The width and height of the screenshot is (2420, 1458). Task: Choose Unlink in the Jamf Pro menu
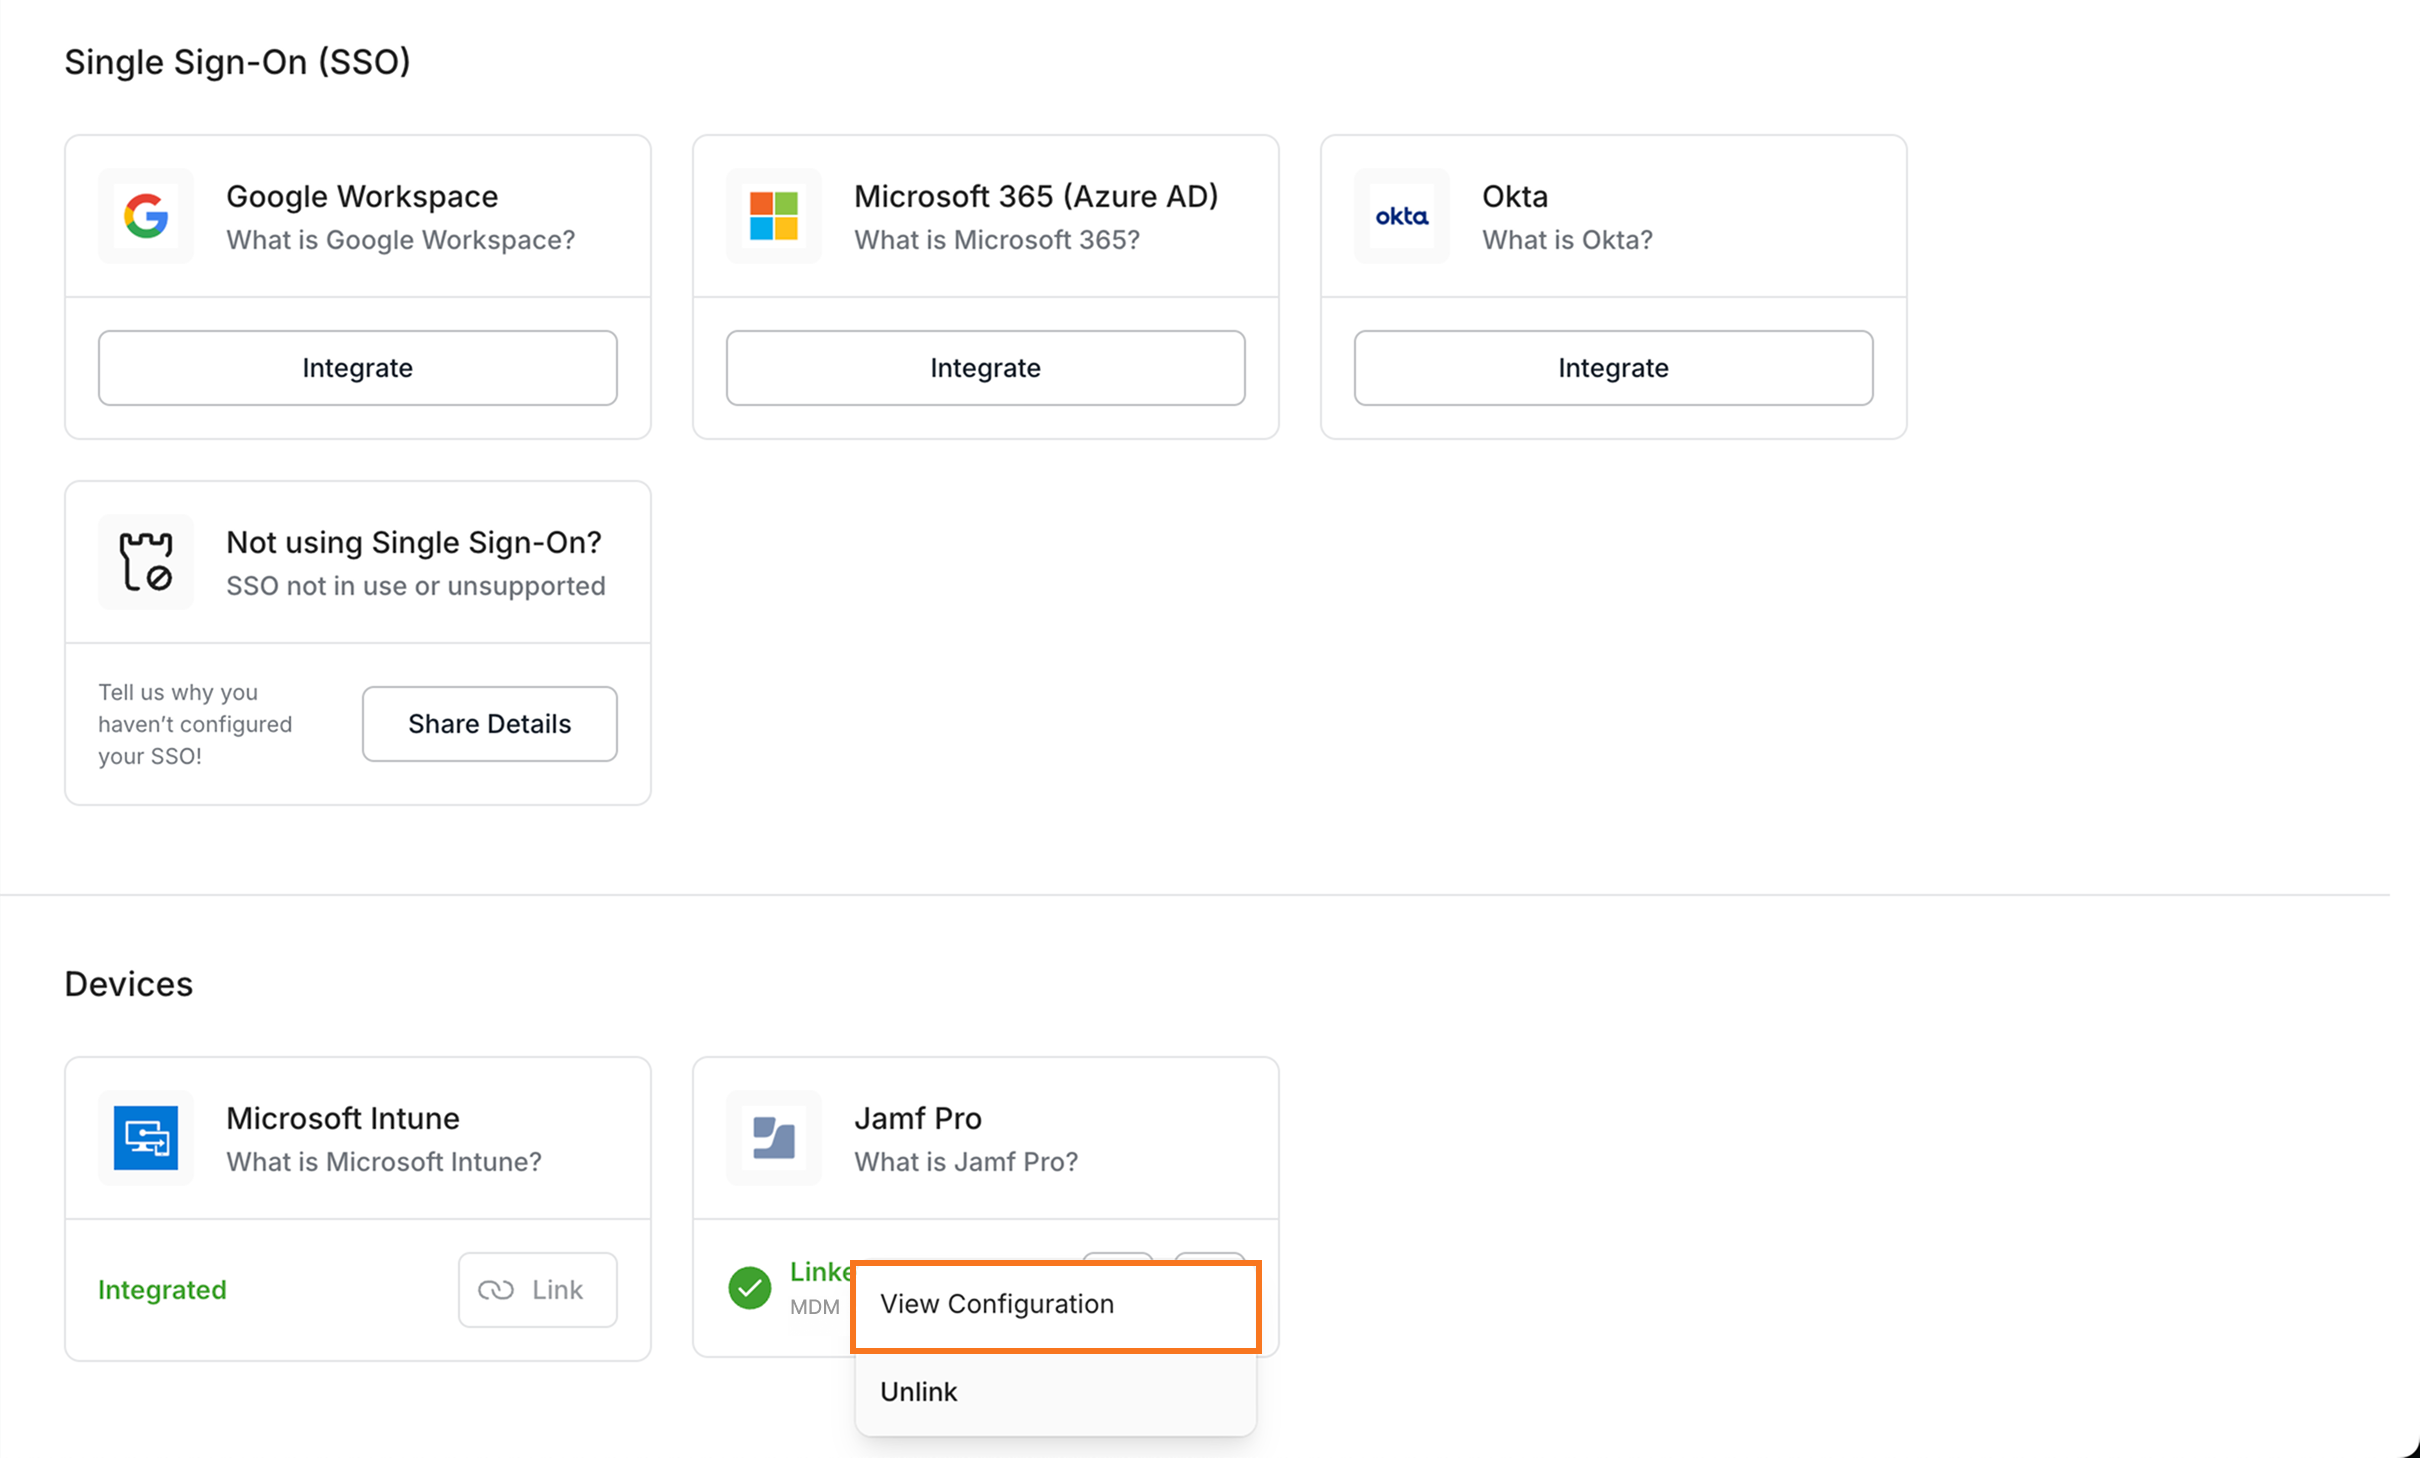pos(919,1392)
